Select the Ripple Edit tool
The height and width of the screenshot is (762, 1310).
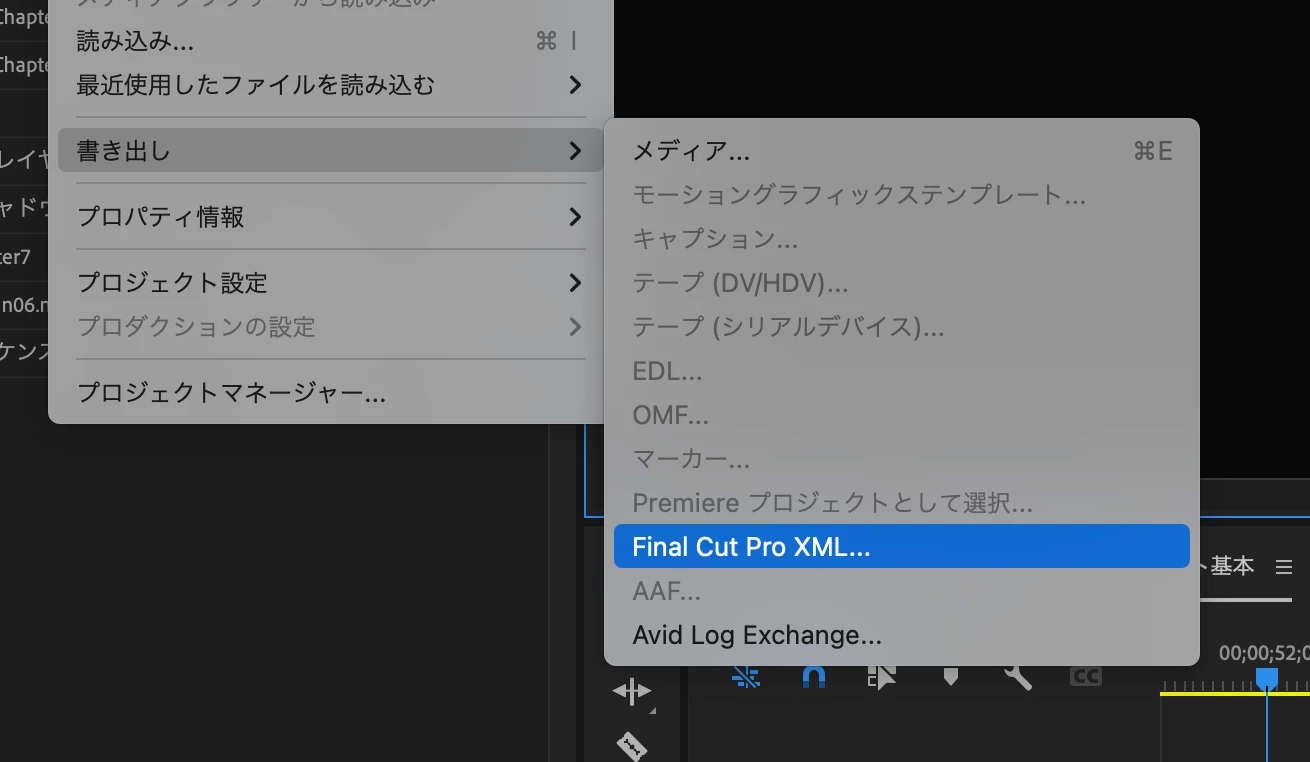click(632, 691)
